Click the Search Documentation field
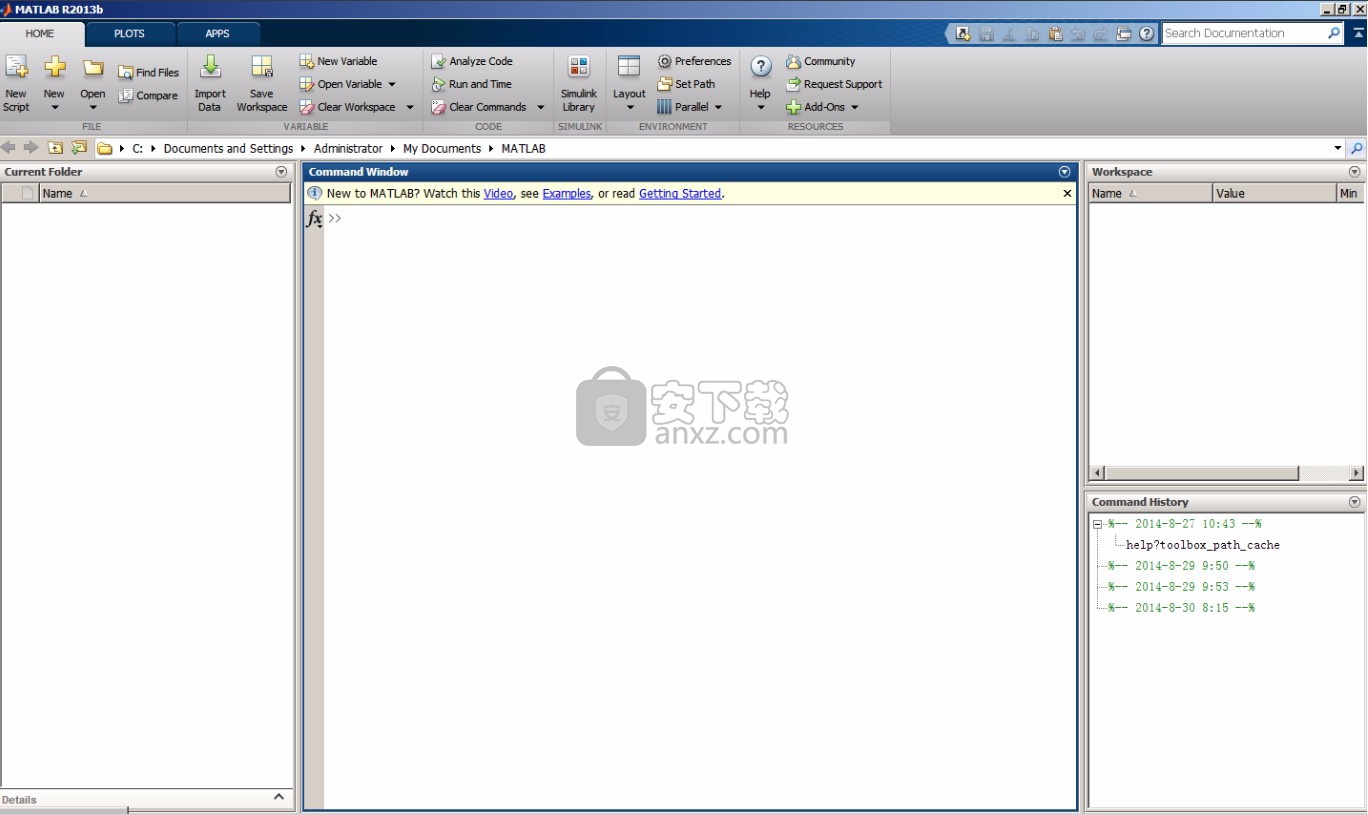Viewport: 1368px width, 815px height. click(x=1244, y=33)
